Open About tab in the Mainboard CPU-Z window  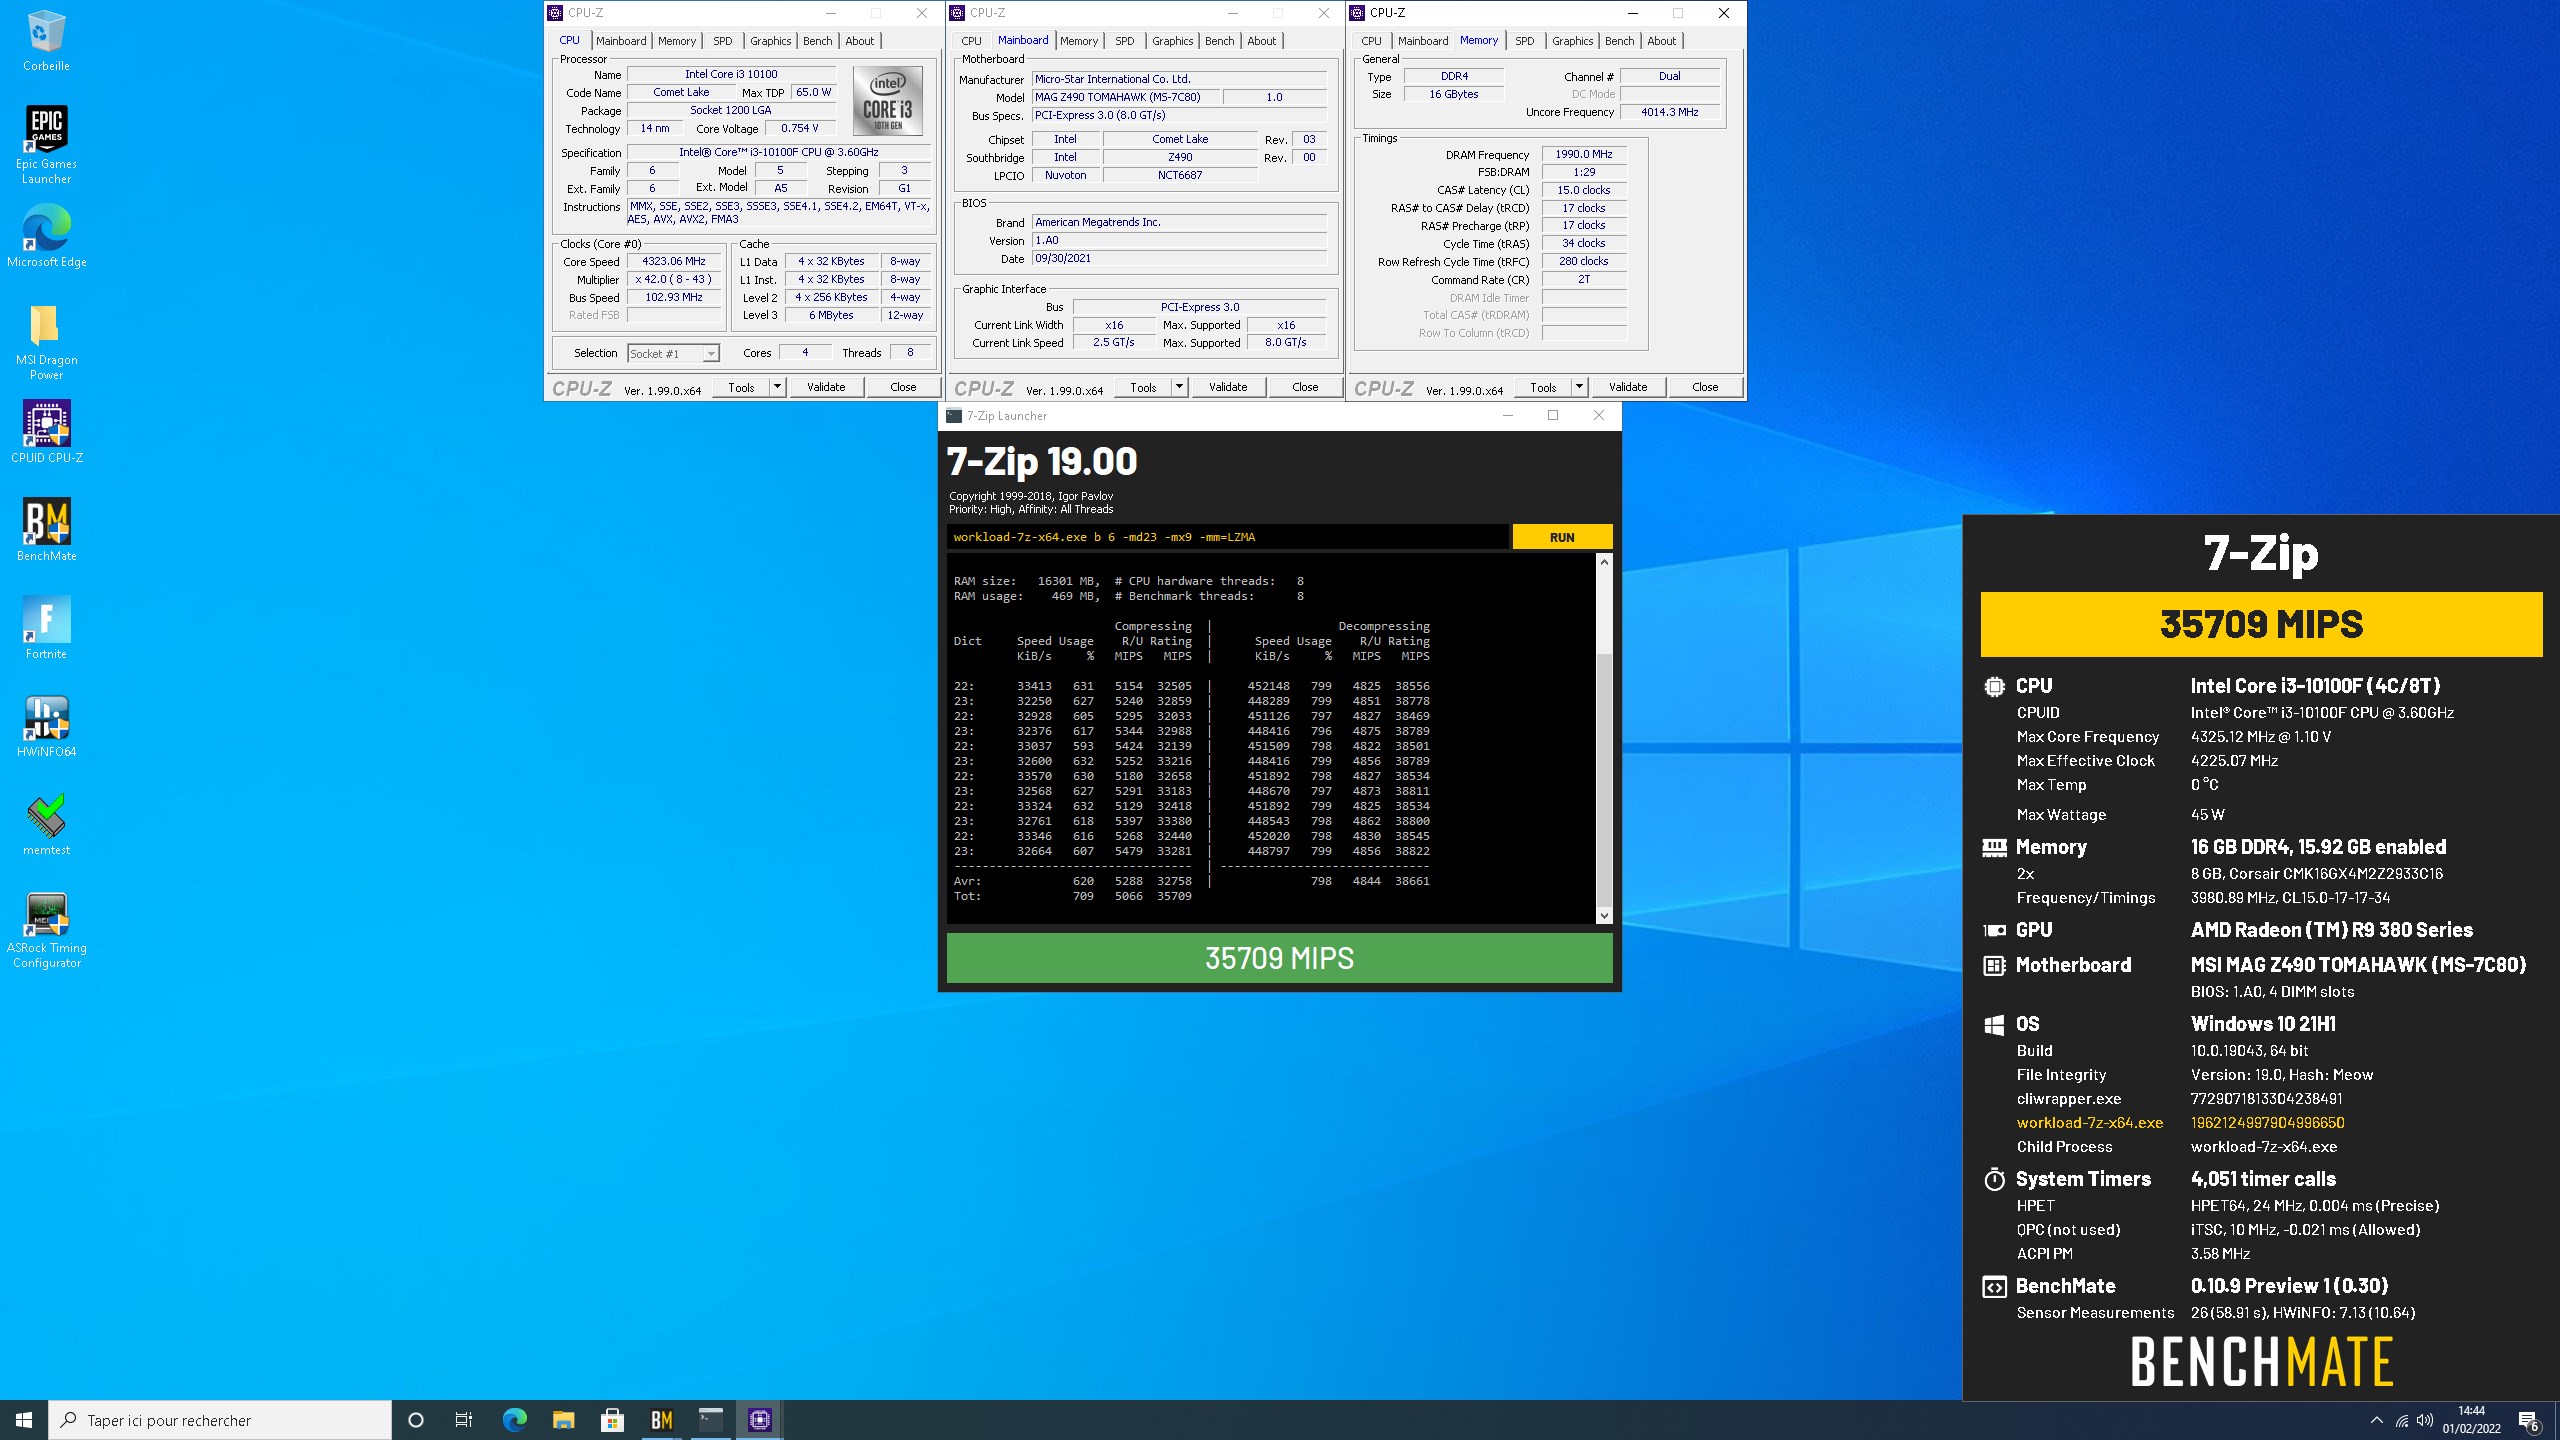[x=1261, y=41]
